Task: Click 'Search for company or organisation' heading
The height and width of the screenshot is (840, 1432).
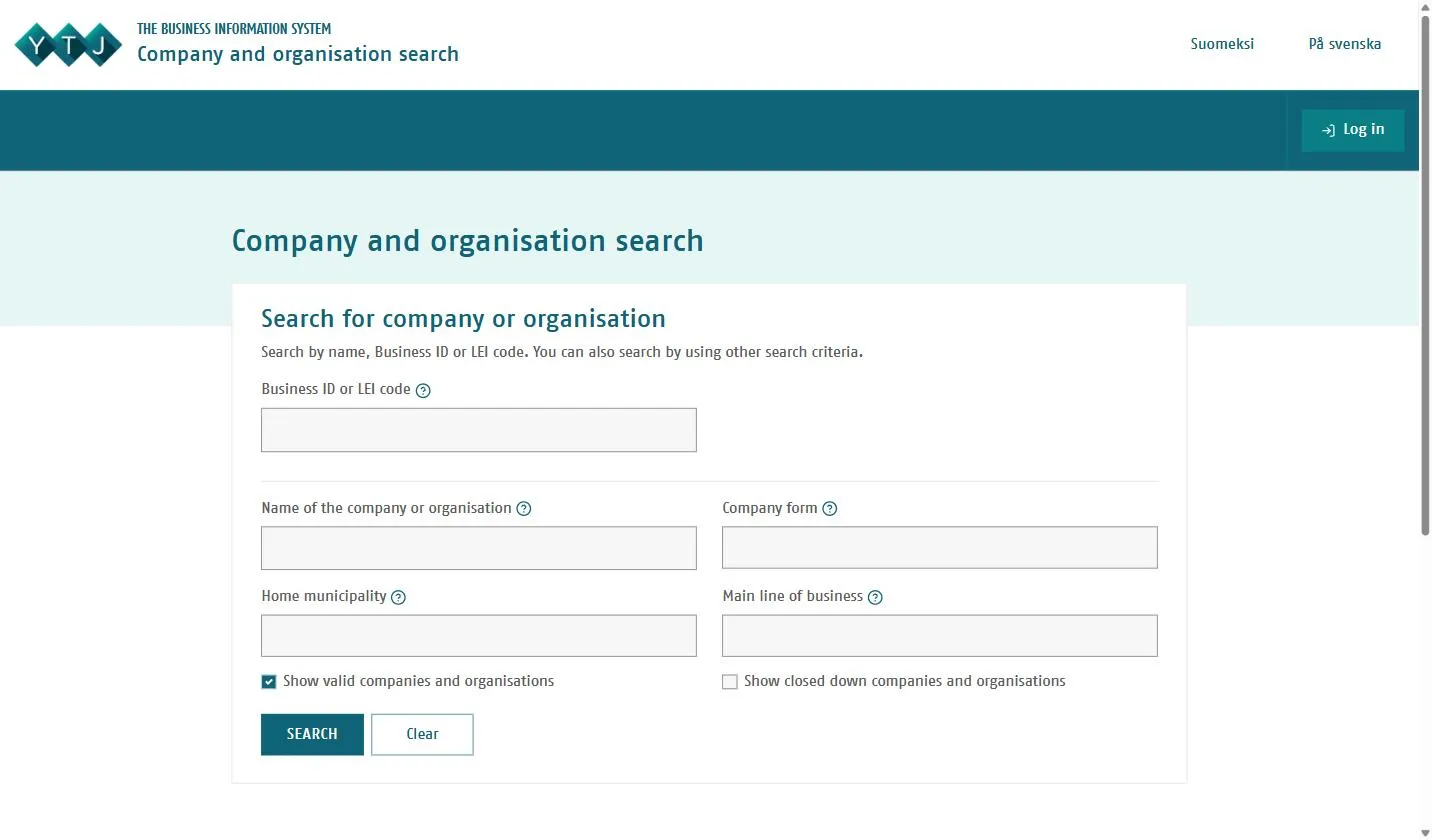Action: (463, 319)
